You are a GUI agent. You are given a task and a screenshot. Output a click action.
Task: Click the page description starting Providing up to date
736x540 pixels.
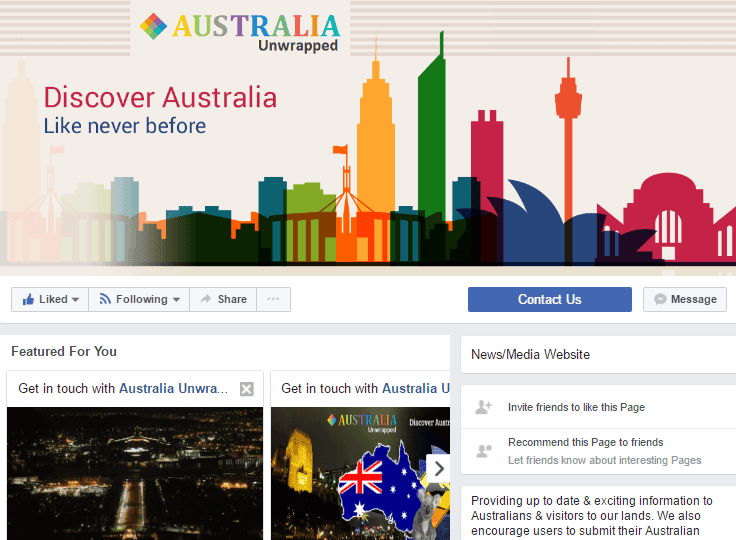[591, 516]
